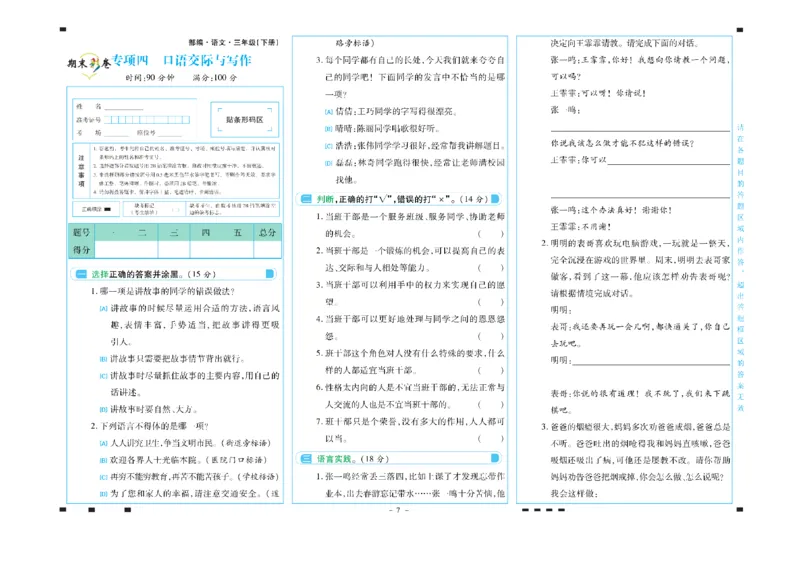Click the 题号 header cell in score table
The height and width of the screenshot is (566, 800).
coord(81,232)
